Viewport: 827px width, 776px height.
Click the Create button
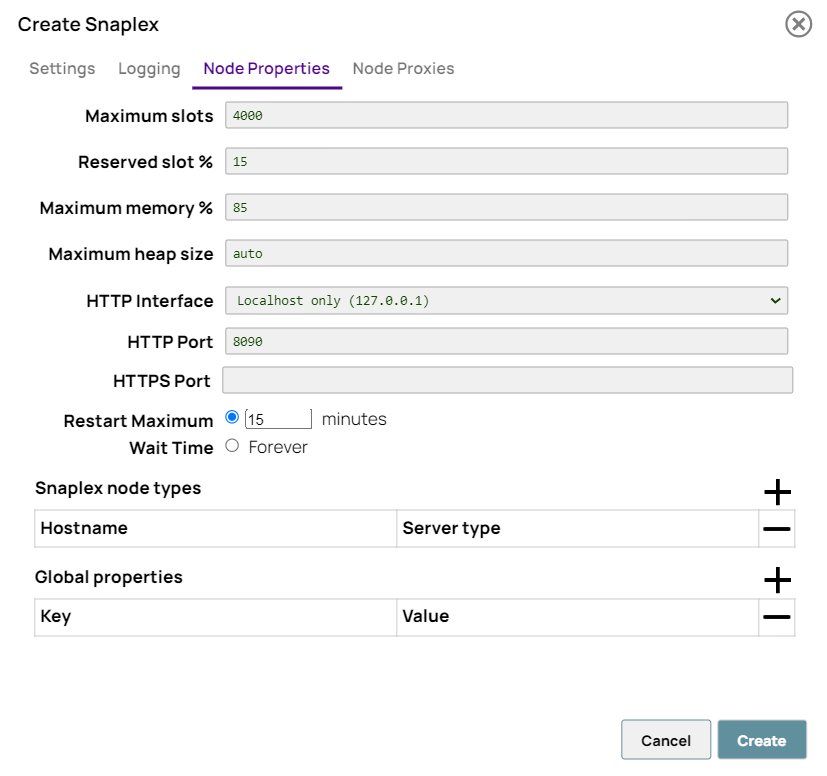(x=761, y=740)
